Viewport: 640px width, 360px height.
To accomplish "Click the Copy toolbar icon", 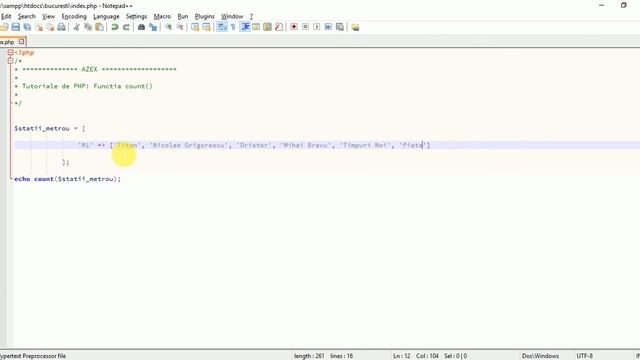I will [88, 27].
